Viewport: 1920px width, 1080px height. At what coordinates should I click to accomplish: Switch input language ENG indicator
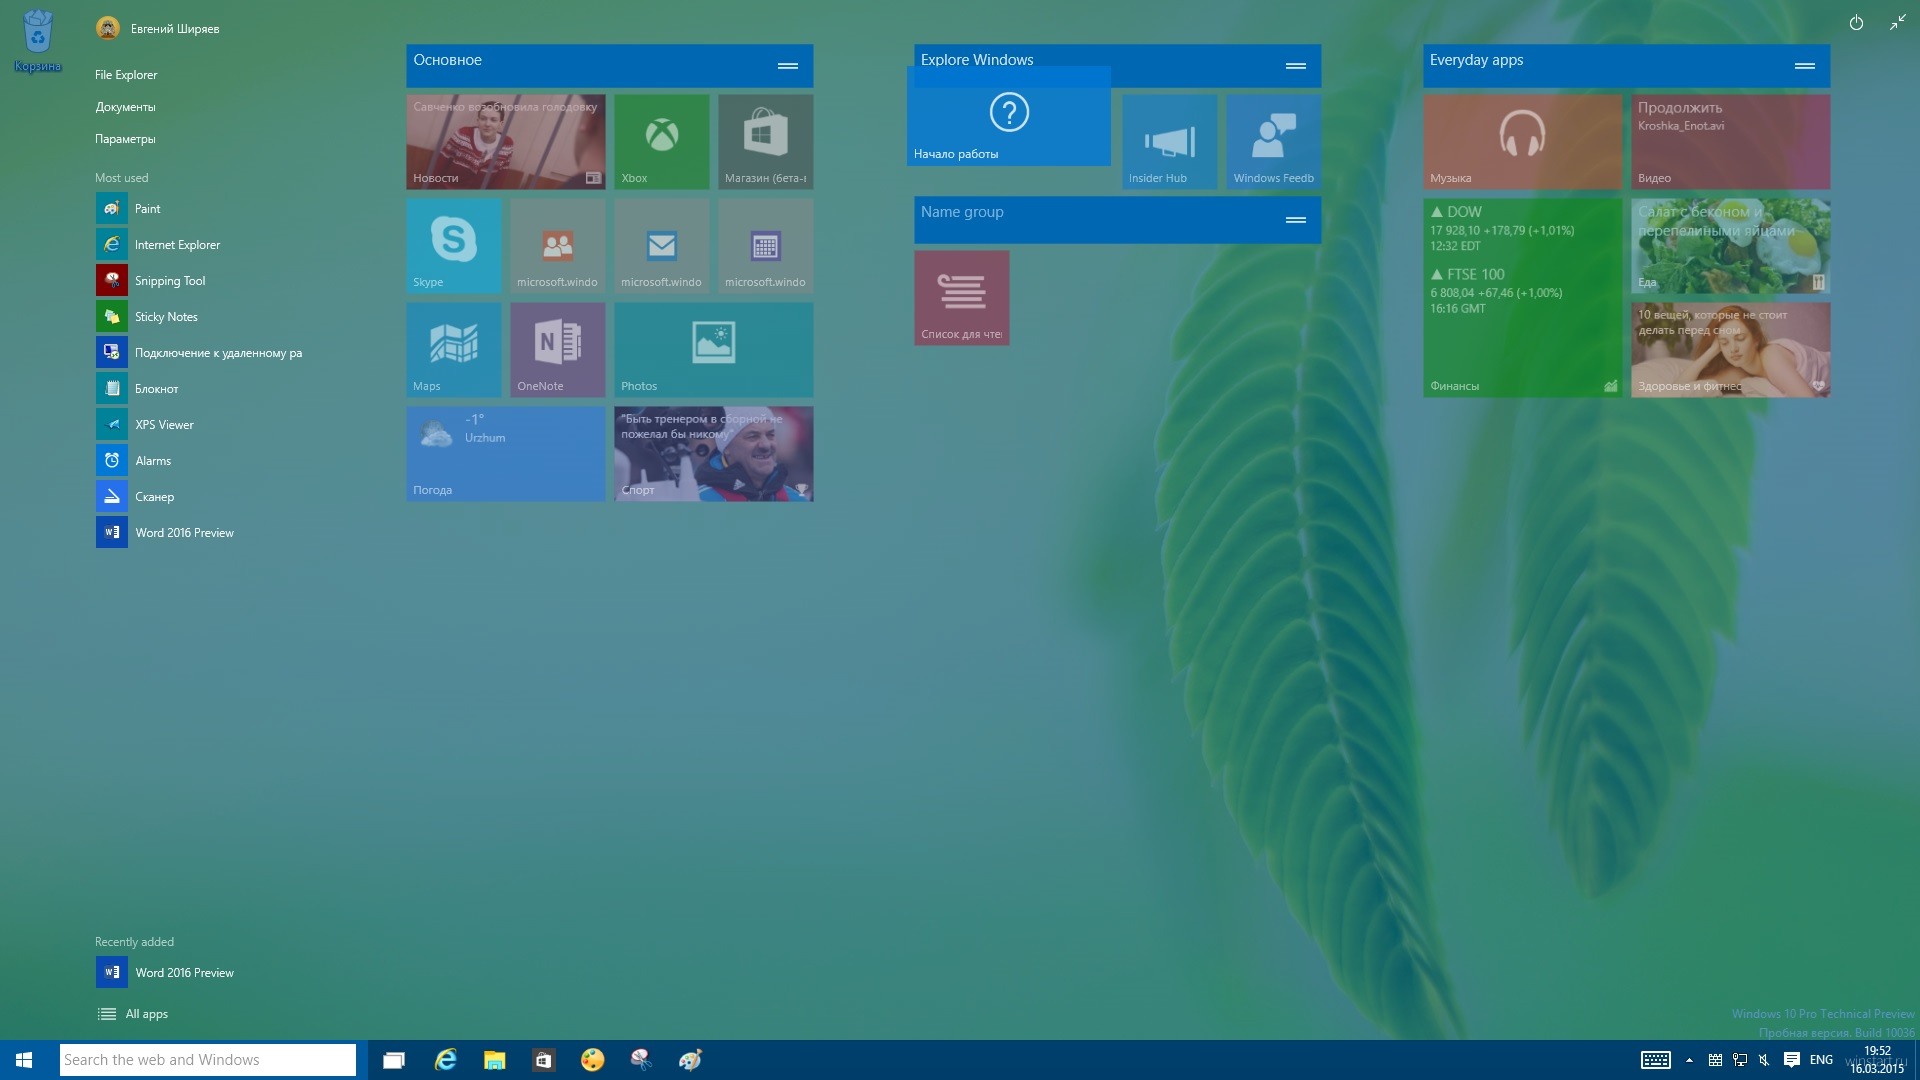point(1821,1060)
